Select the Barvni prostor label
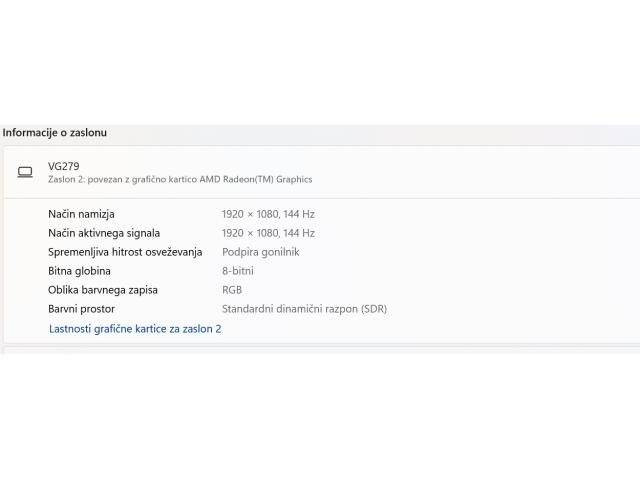This screenshot has height=480, width=640. click(x=81, y=309)
